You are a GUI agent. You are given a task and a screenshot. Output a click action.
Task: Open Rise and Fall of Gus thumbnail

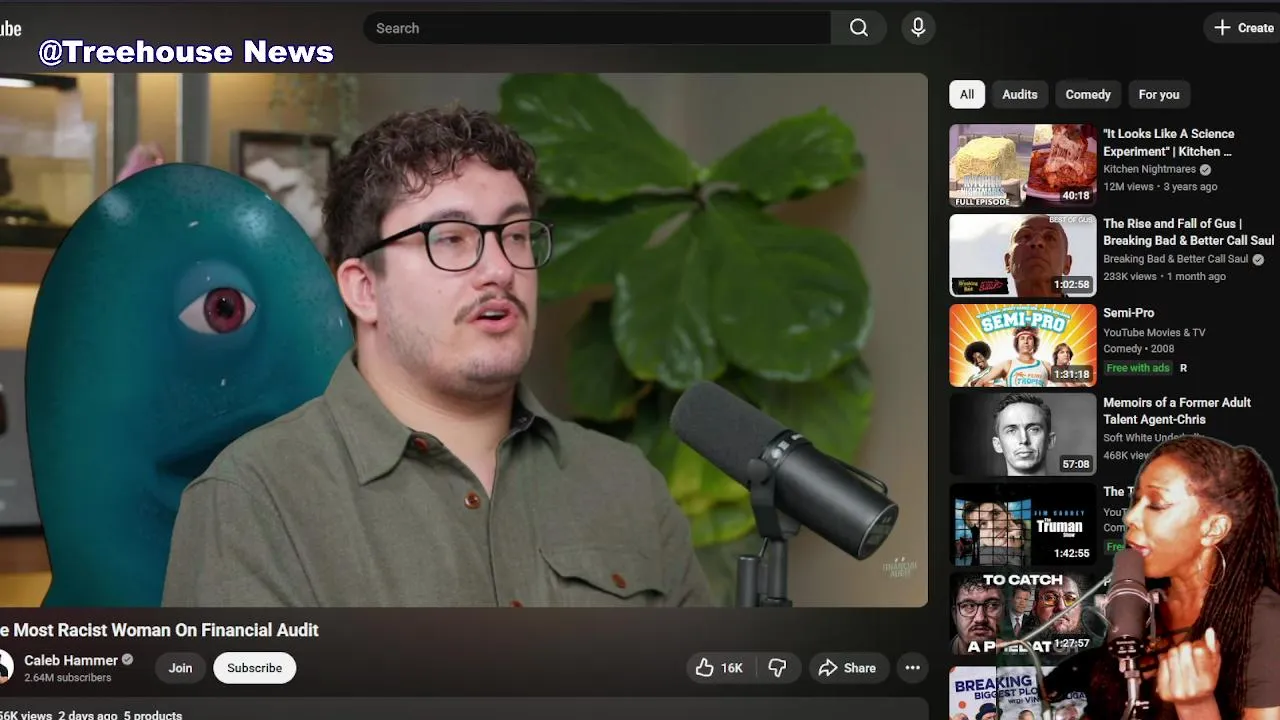[1022, 255]
